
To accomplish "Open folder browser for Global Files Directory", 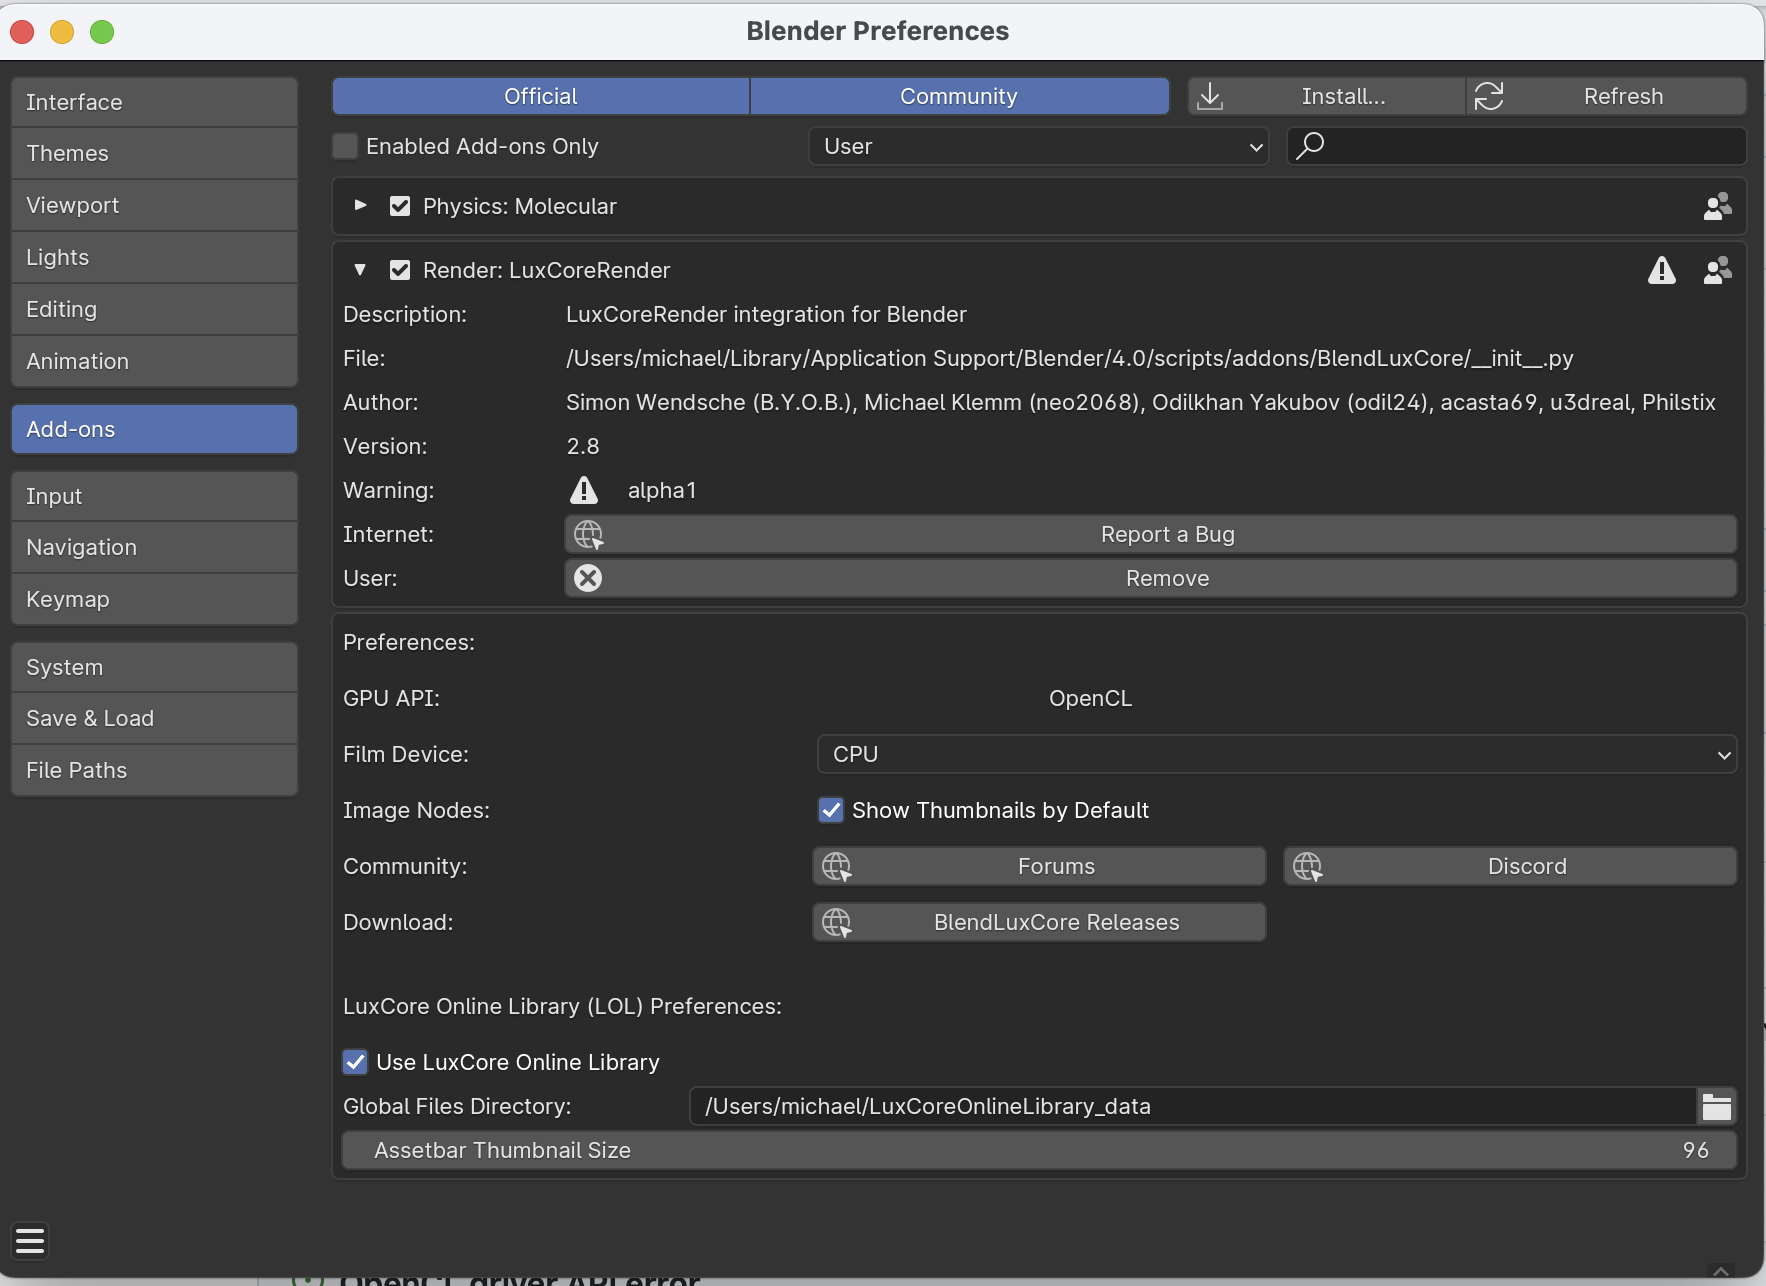I will tap(1716, 1106).
